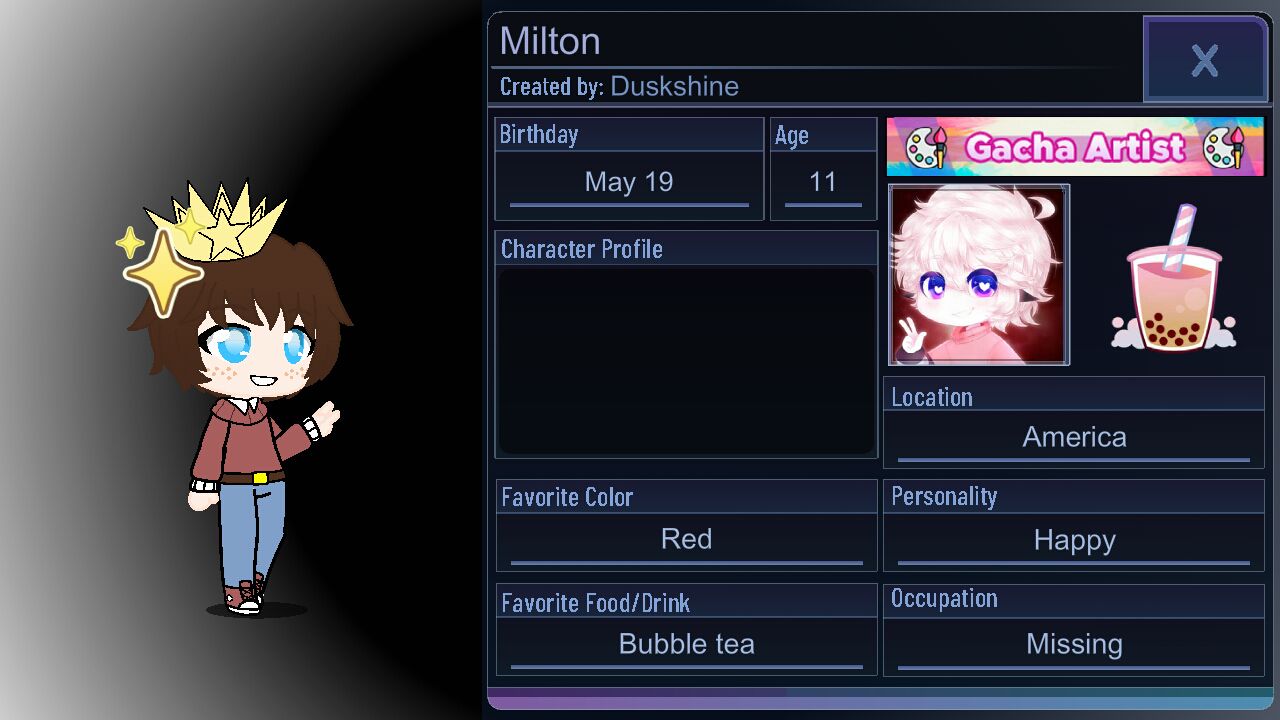Tap the large sparkle star on character
This screenshot has height=720, width=1280.
(163, 273)
